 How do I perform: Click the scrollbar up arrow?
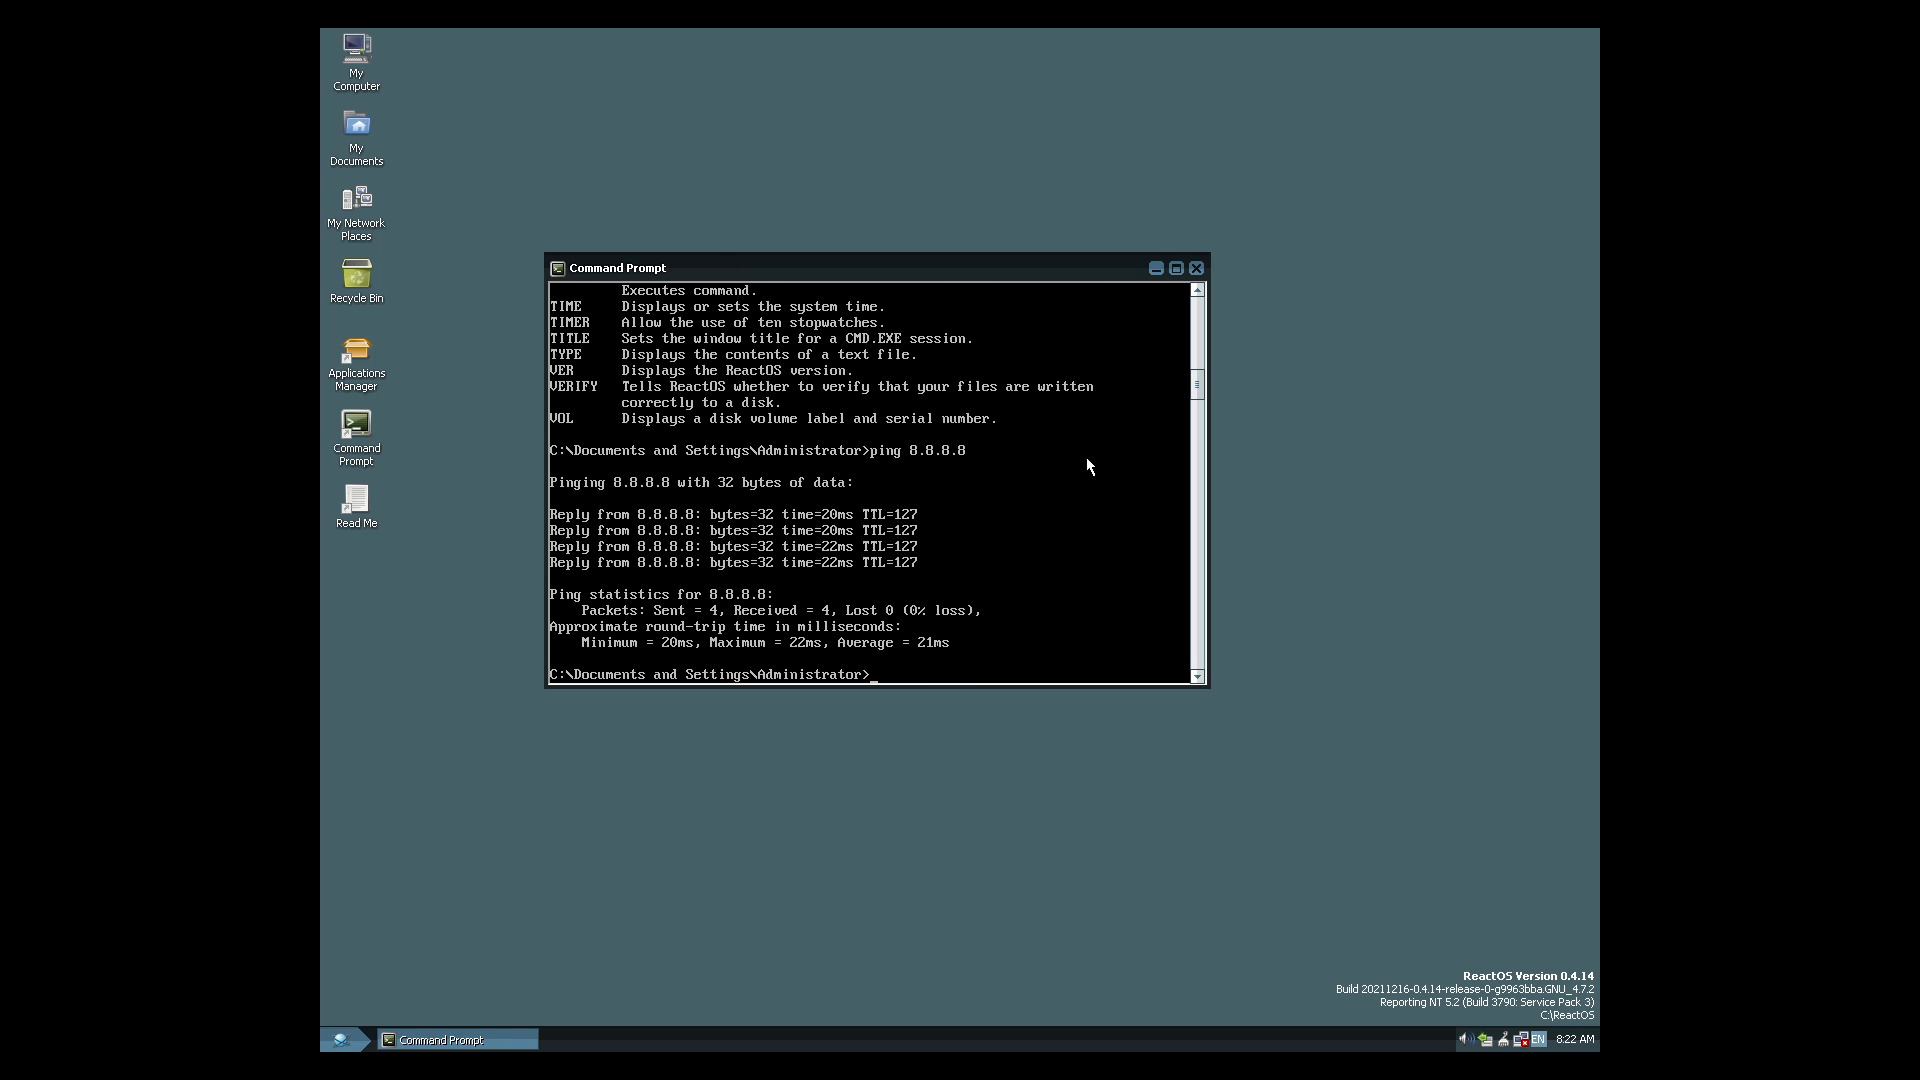pos(1197,290)
